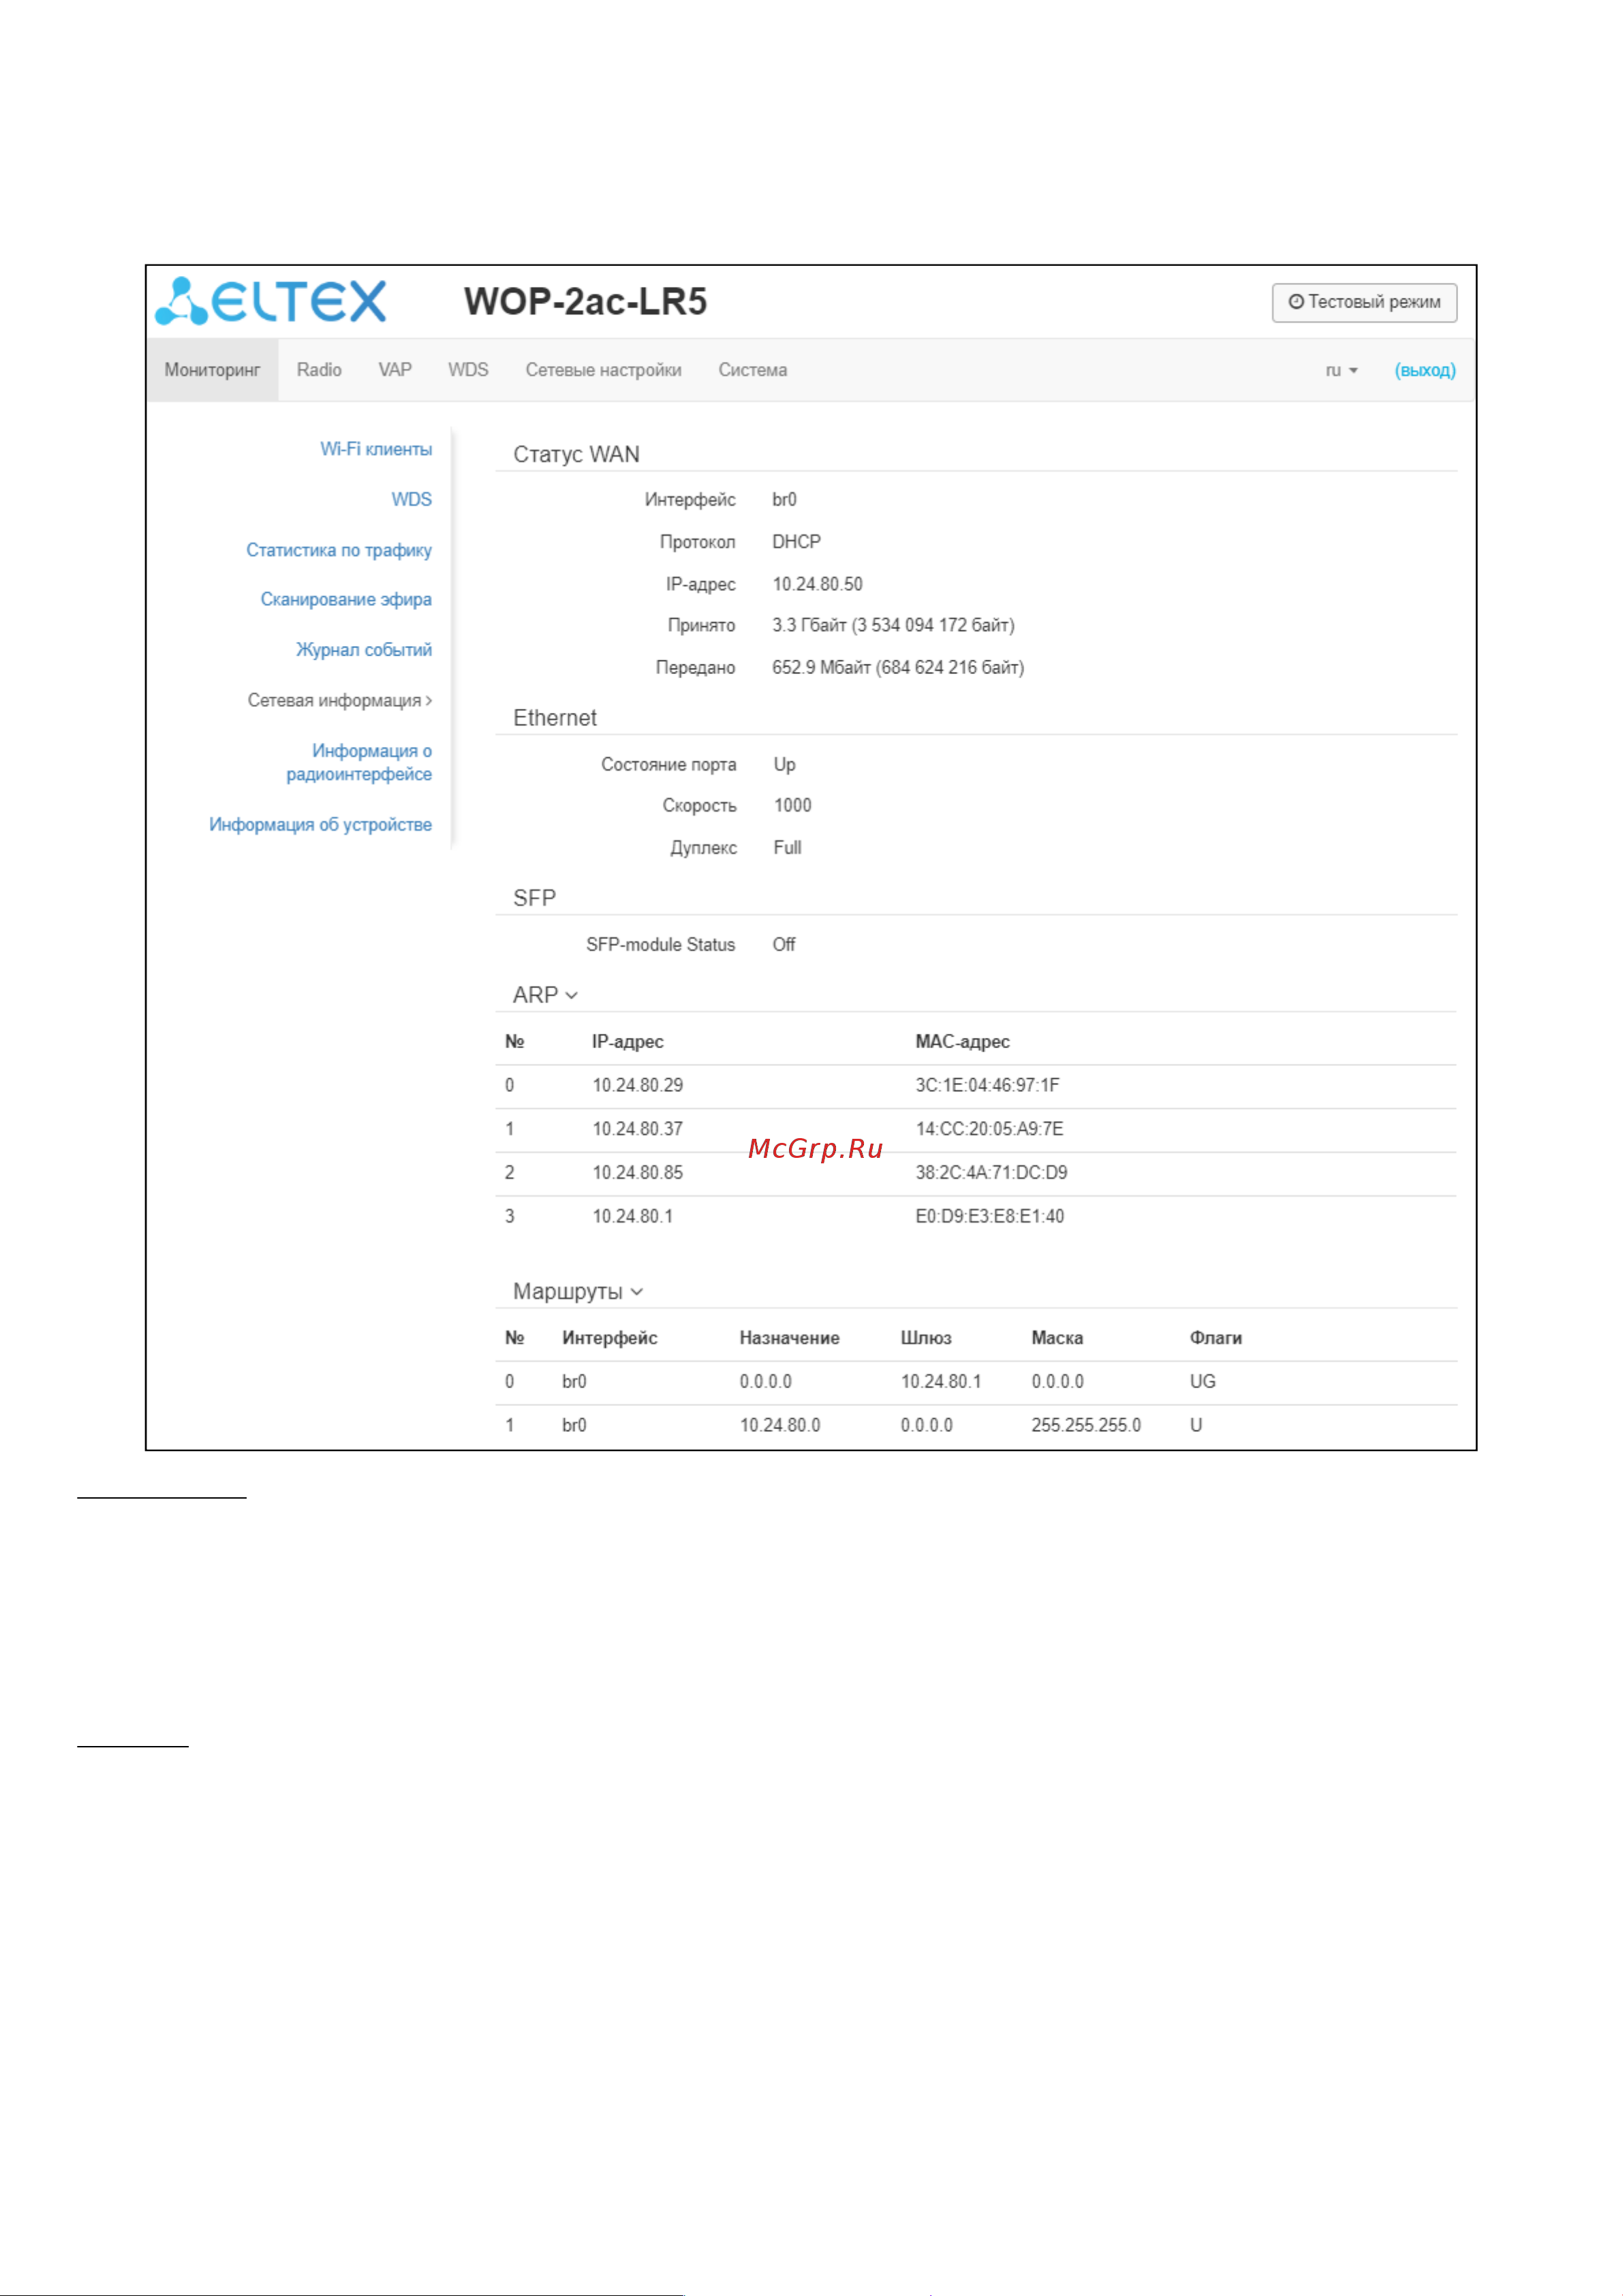Click ARP entry 10.24.80.29
The width and height of the screenshot is (1623, 2296).
click(x=638, y=1085)
